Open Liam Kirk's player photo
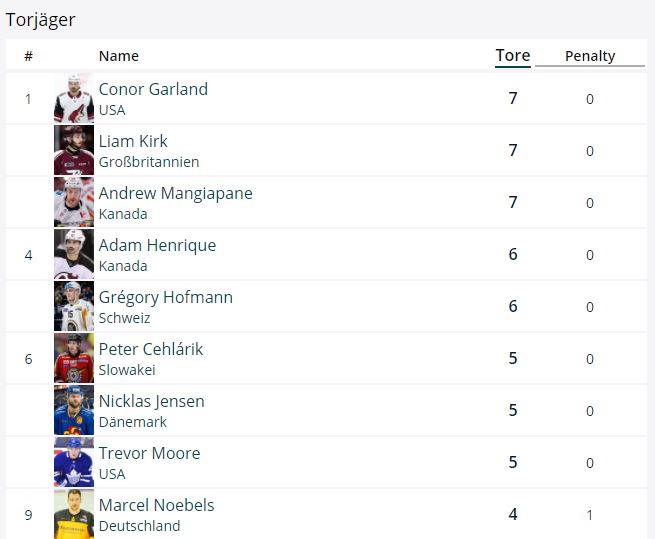The width and height of the screenshot is (655, 539). [x=74, y=150]
